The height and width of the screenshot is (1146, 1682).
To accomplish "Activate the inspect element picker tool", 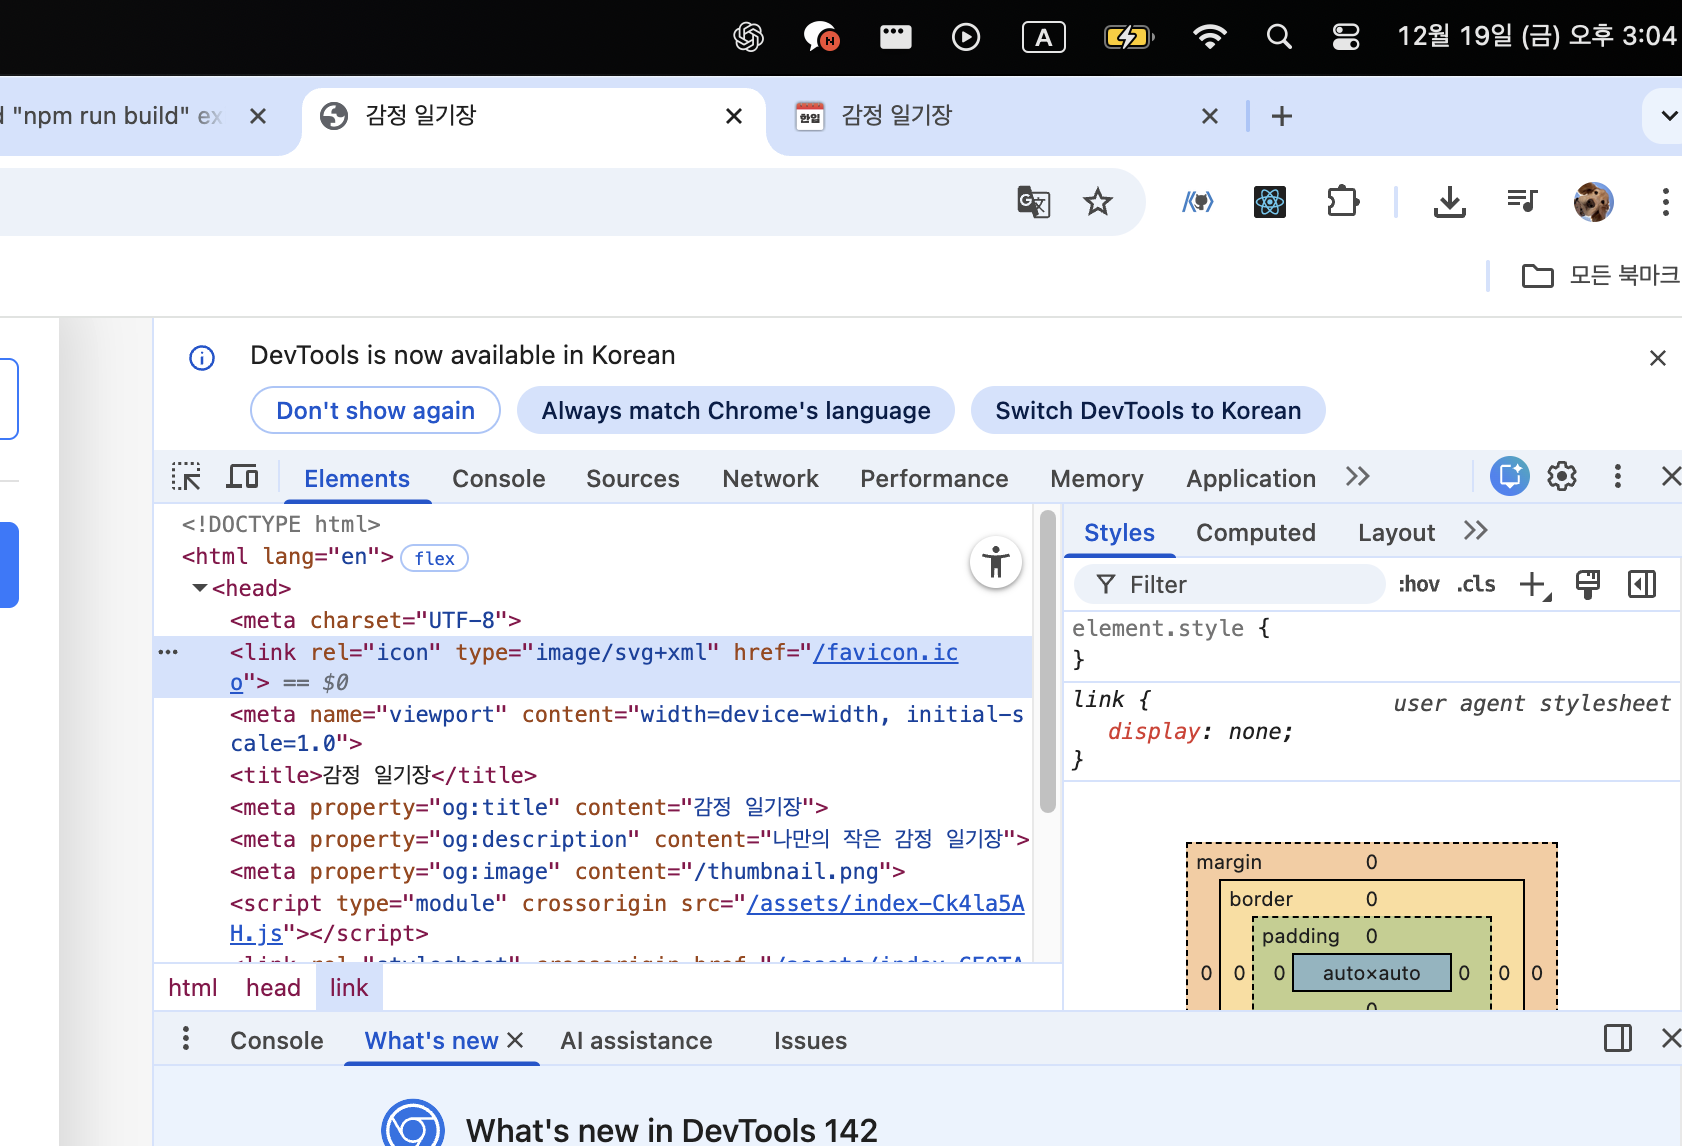I will [186, 477].
